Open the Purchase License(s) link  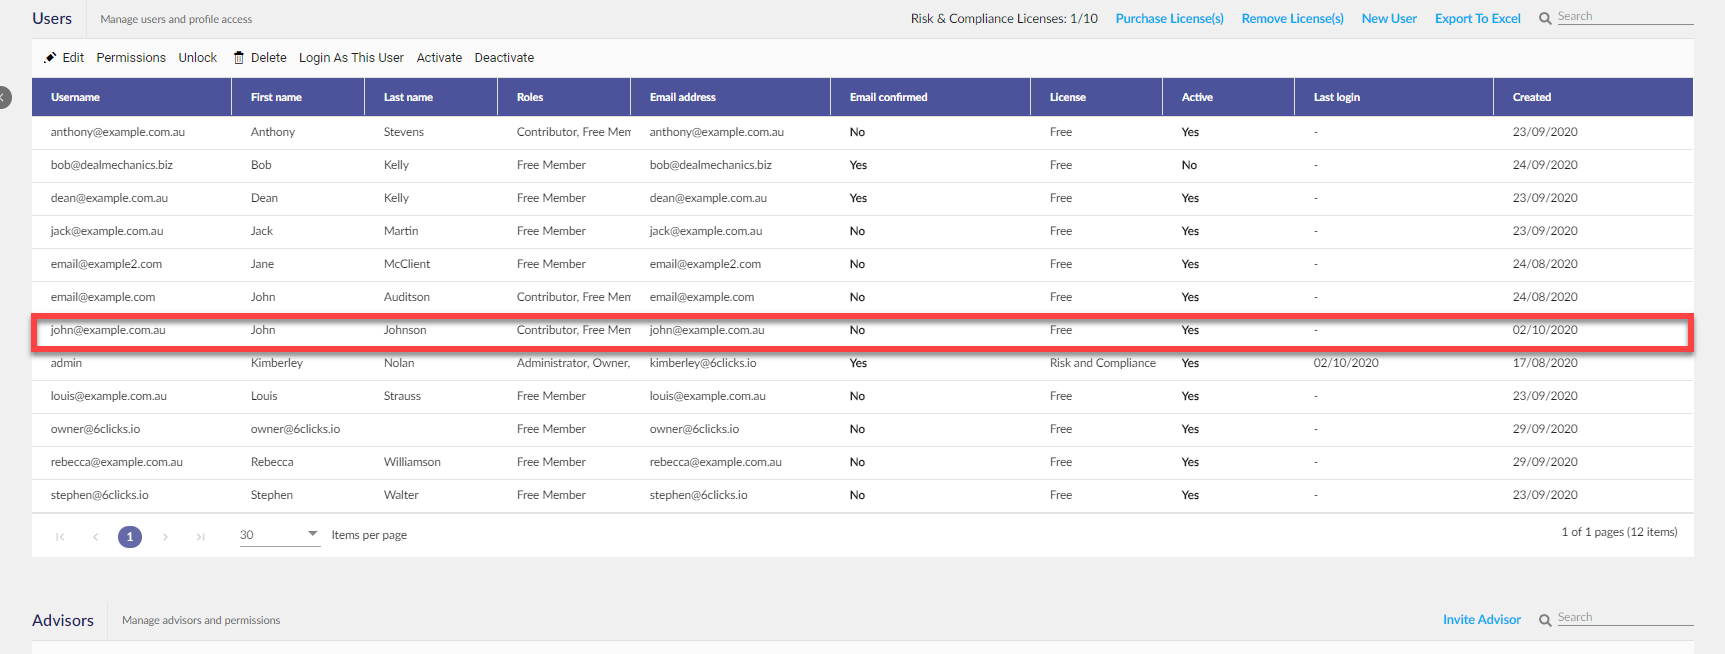[1170, 19]
